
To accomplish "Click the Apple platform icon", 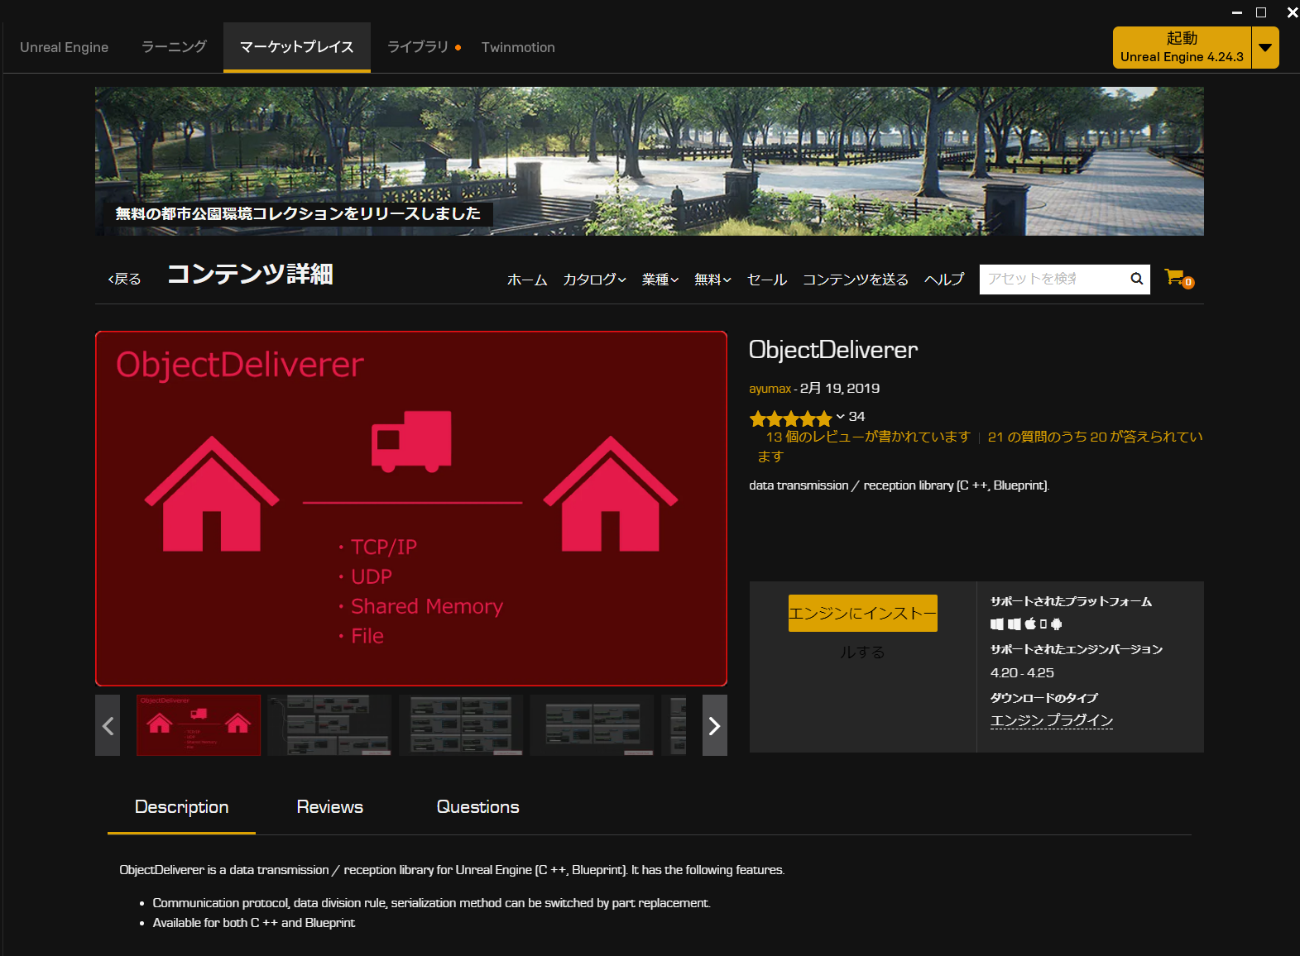I will coord(1030,624).
